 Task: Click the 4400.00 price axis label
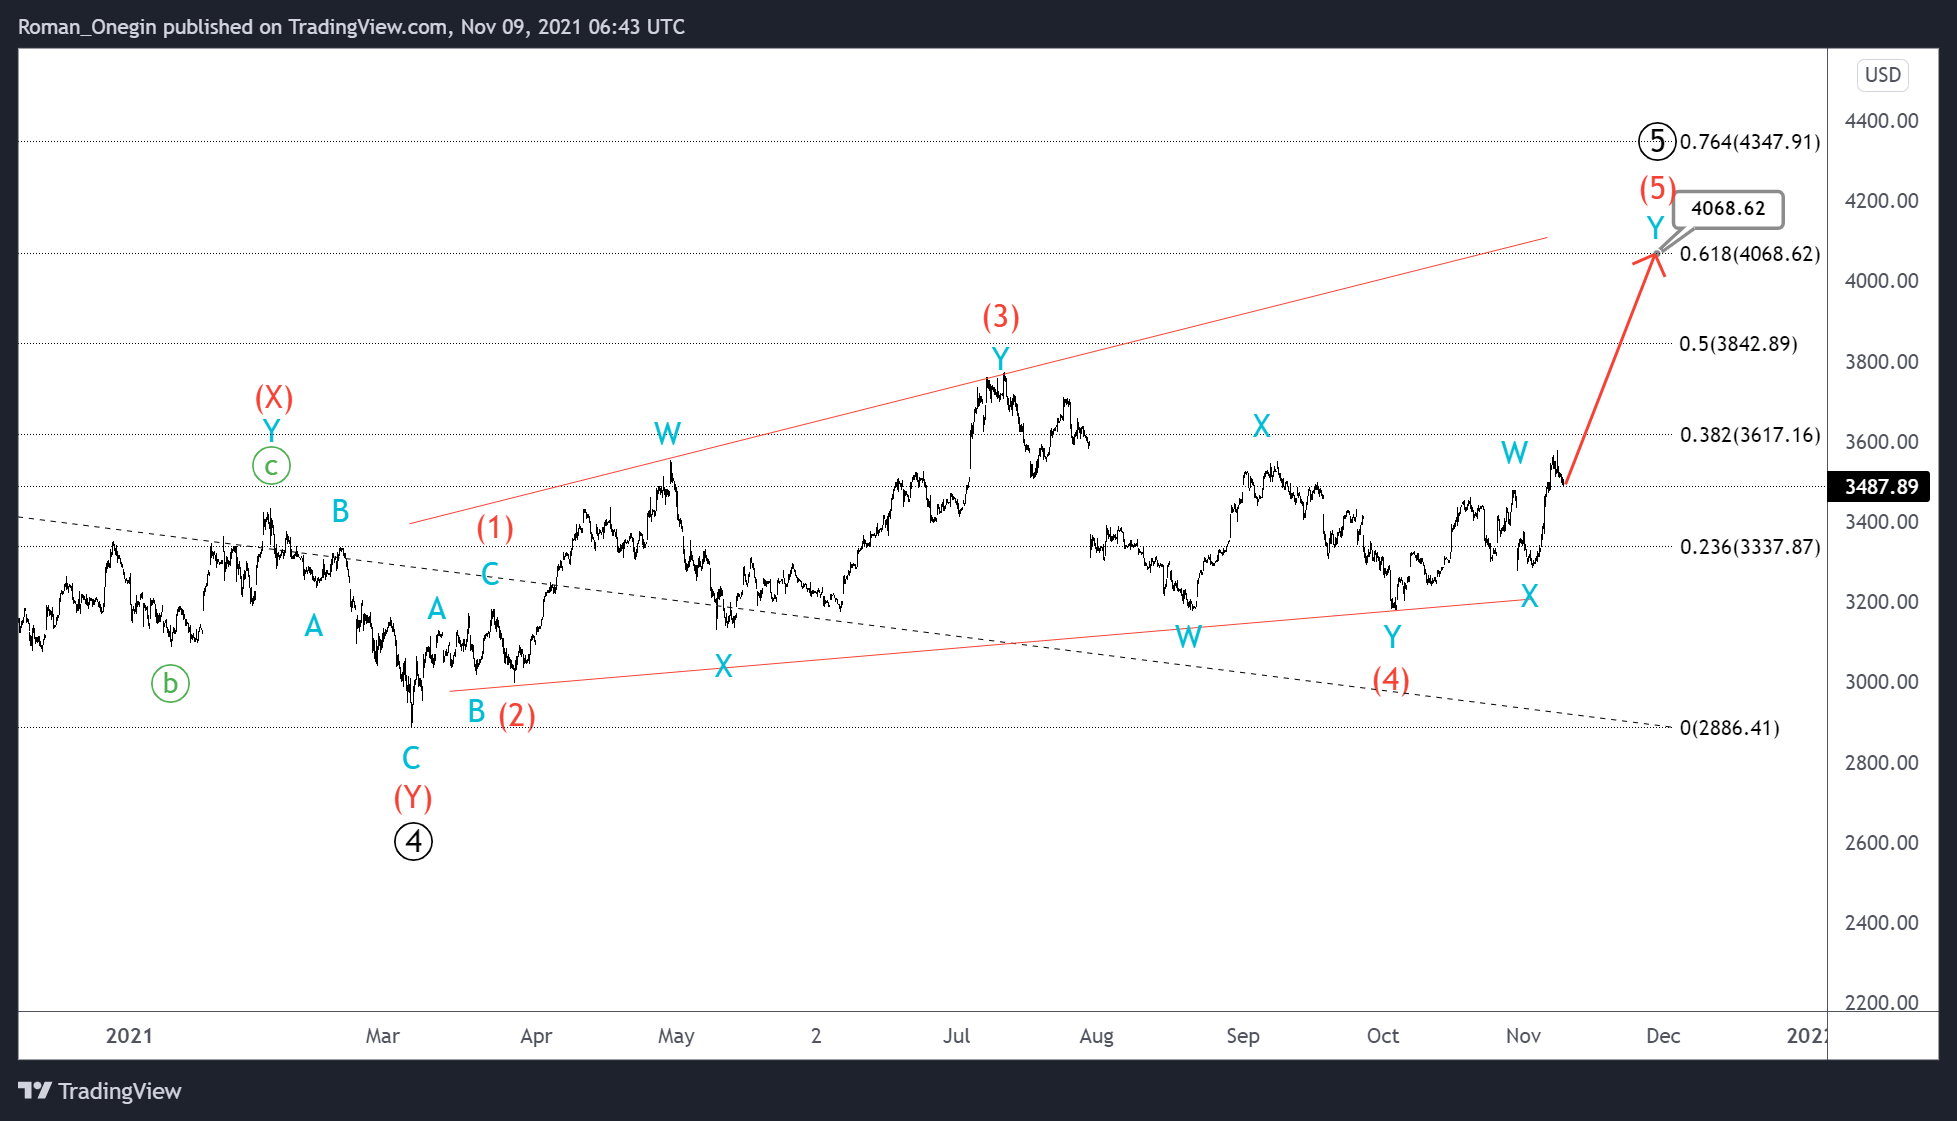(1881, 121)
